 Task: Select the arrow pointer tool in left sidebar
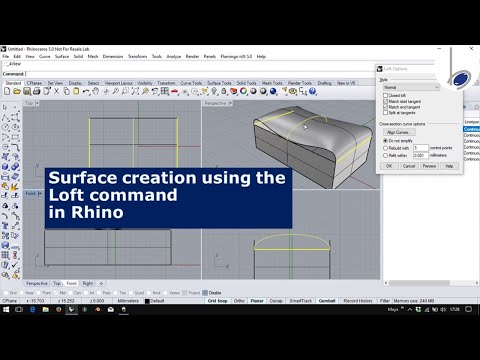click(5, 107)
